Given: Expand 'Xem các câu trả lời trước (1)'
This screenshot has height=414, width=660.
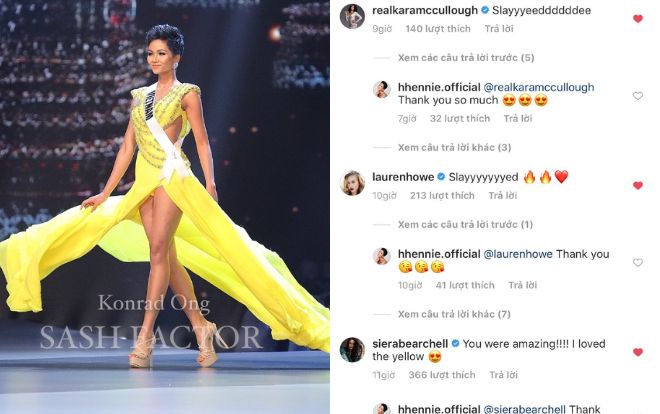Looking at the screenshot, I should point(465,224).
